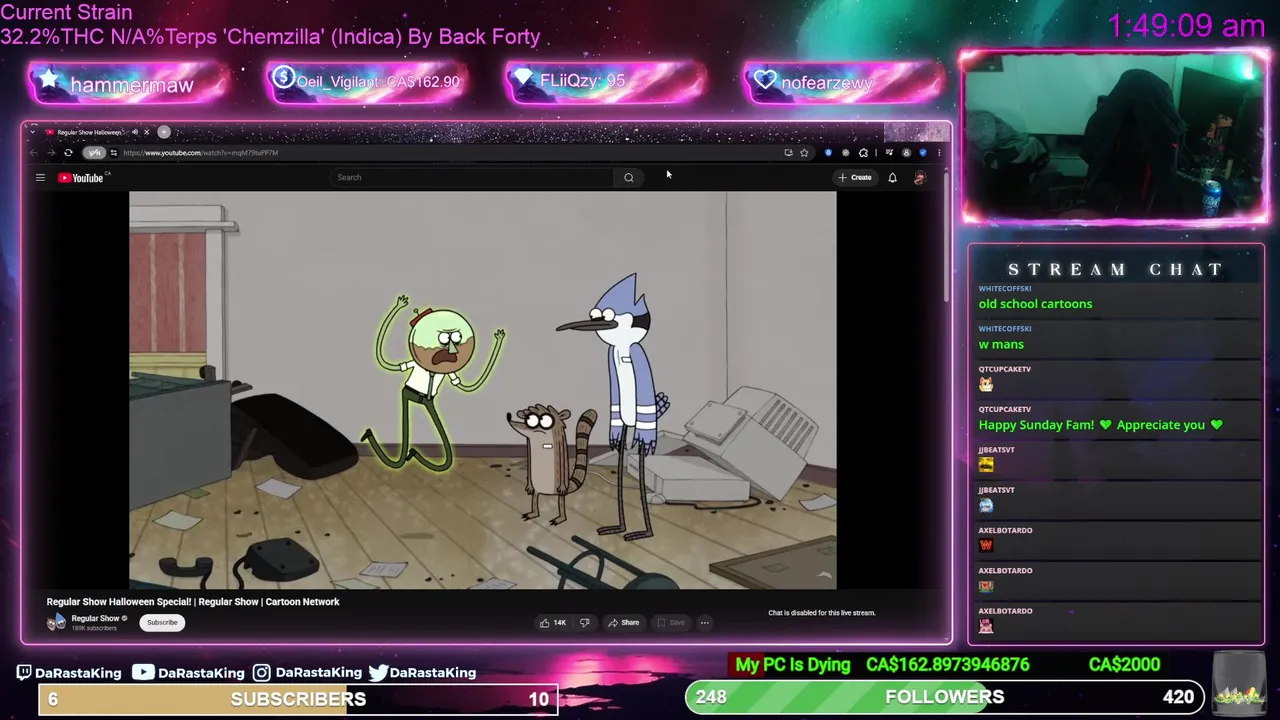This screenshot has height=720, width=1280.
Task: Click the first JJBEATSVT chat username
Action: click(x=996, y=450)
